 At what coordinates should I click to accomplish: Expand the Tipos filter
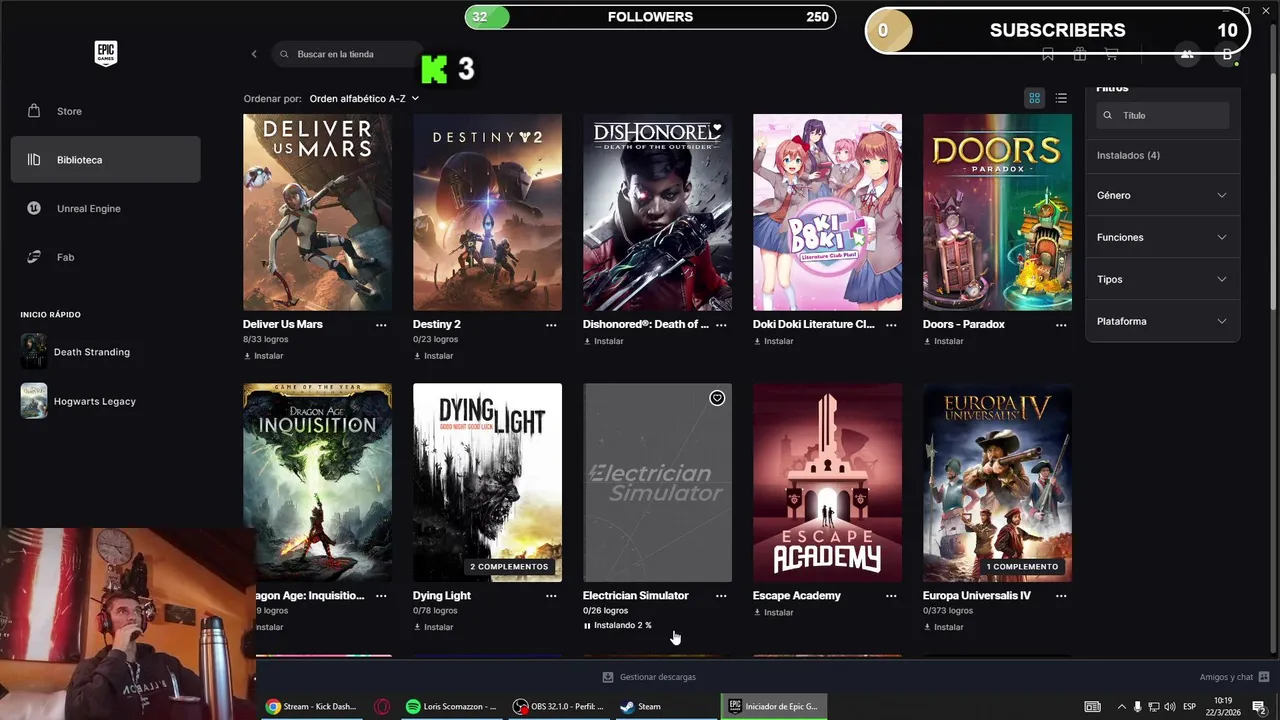point(1162,279)
